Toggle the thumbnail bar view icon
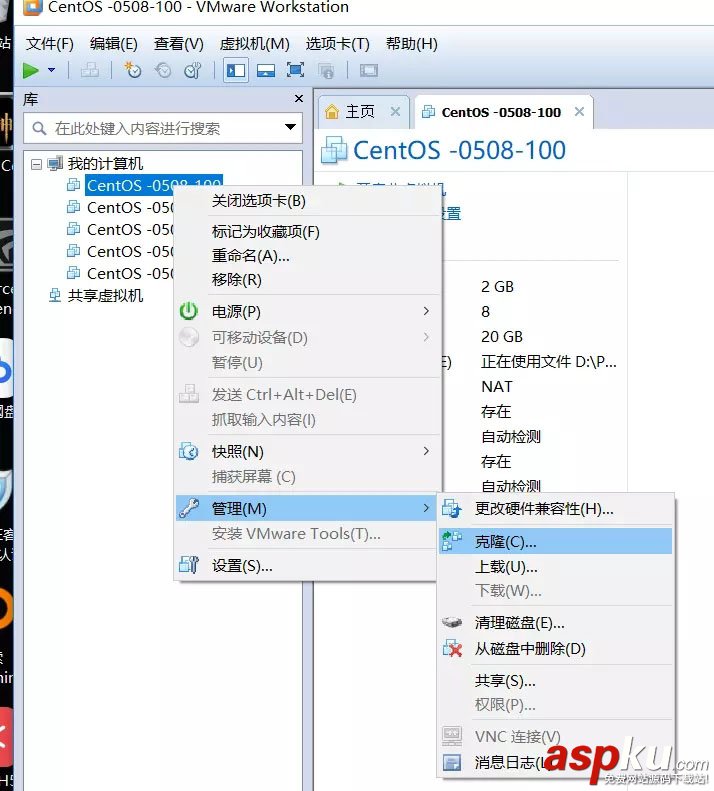 (x=265, y=70)
